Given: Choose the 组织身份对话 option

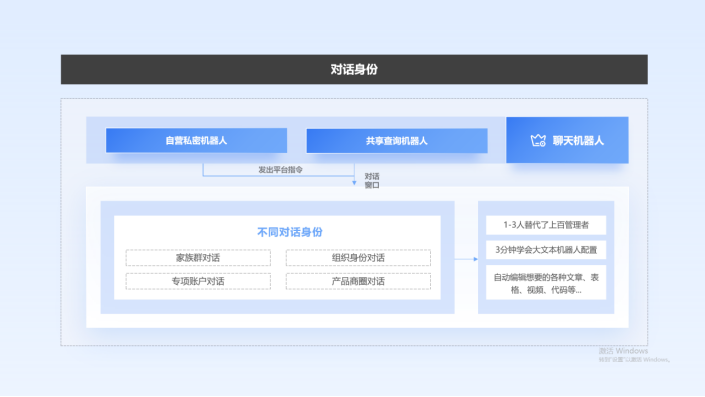Looking at the screenshot, I should point(358,258).
